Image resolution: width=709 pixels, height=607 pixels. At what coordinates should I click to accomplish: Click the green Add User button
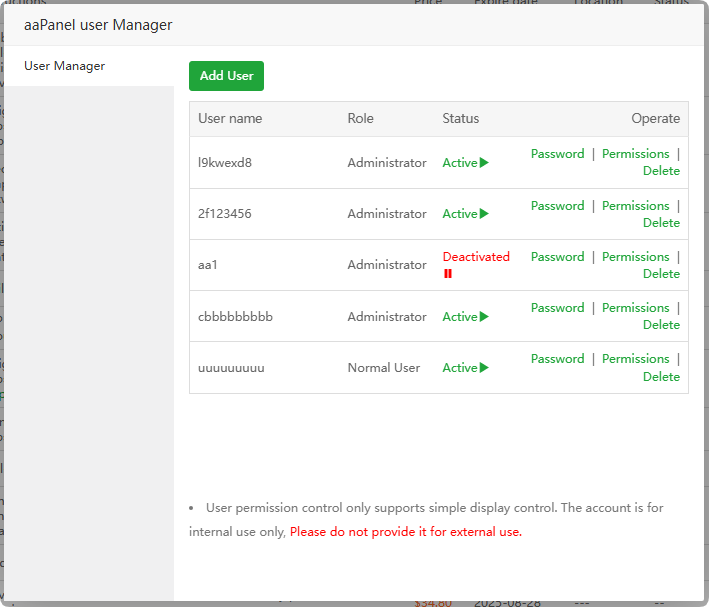[226, 76]
